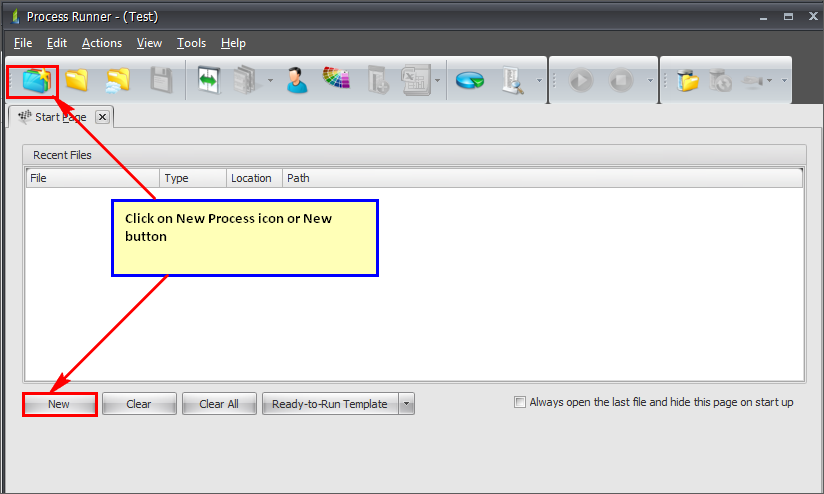
Task: Open Ready-to-Run Template dropdown arrow
Action: (406, 404)
